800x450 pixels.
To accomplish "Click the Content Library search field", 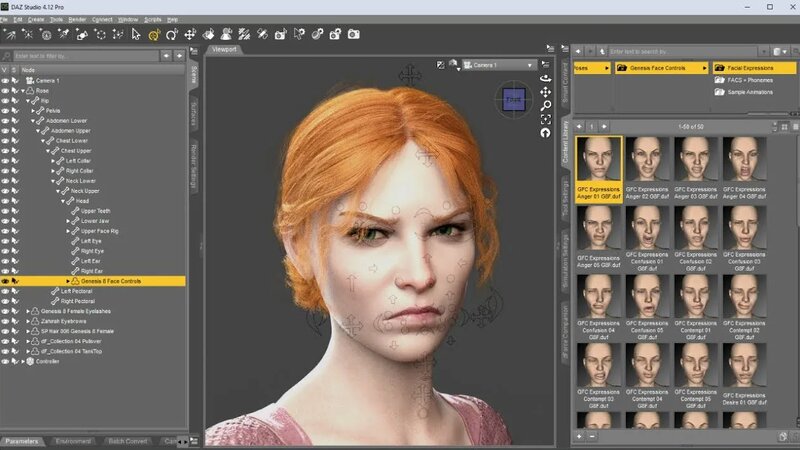I will [683, 52].
